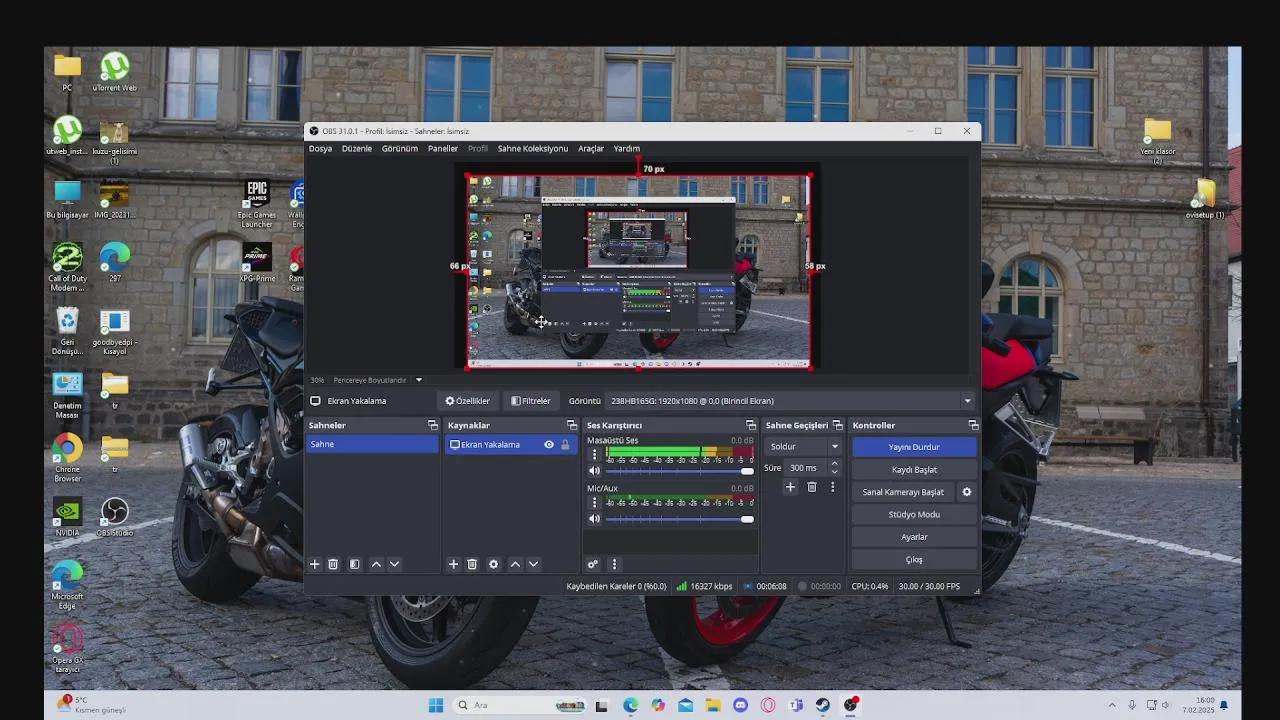This screenshot has width=1280, height=720.
Task: Open Windows Start menu
Action: pos(436,705)
